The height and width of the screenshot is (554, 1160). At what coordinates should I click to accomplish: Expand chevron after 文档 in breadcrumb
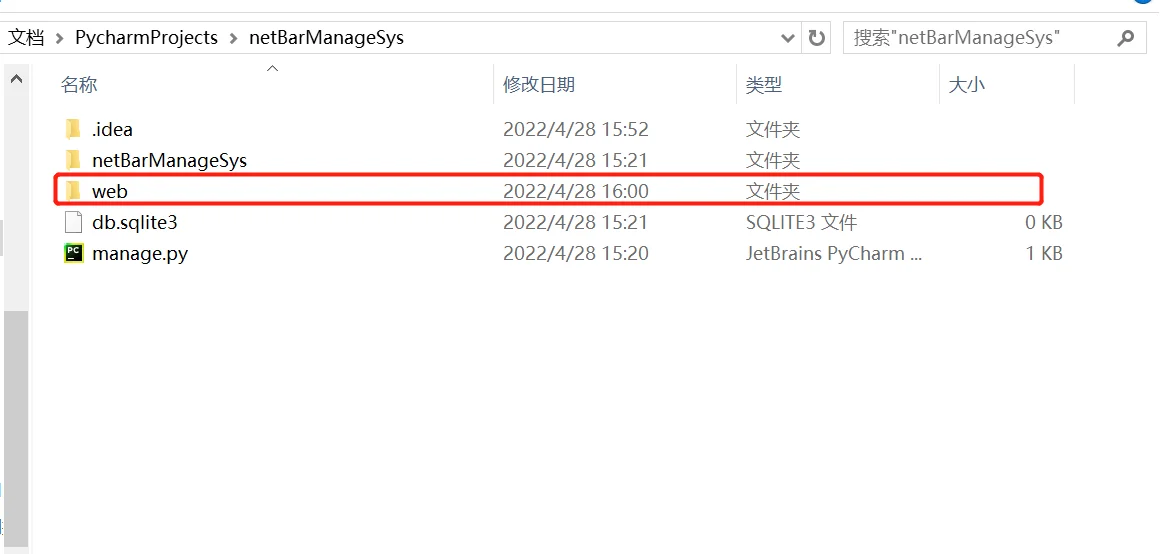click(59, 38)
